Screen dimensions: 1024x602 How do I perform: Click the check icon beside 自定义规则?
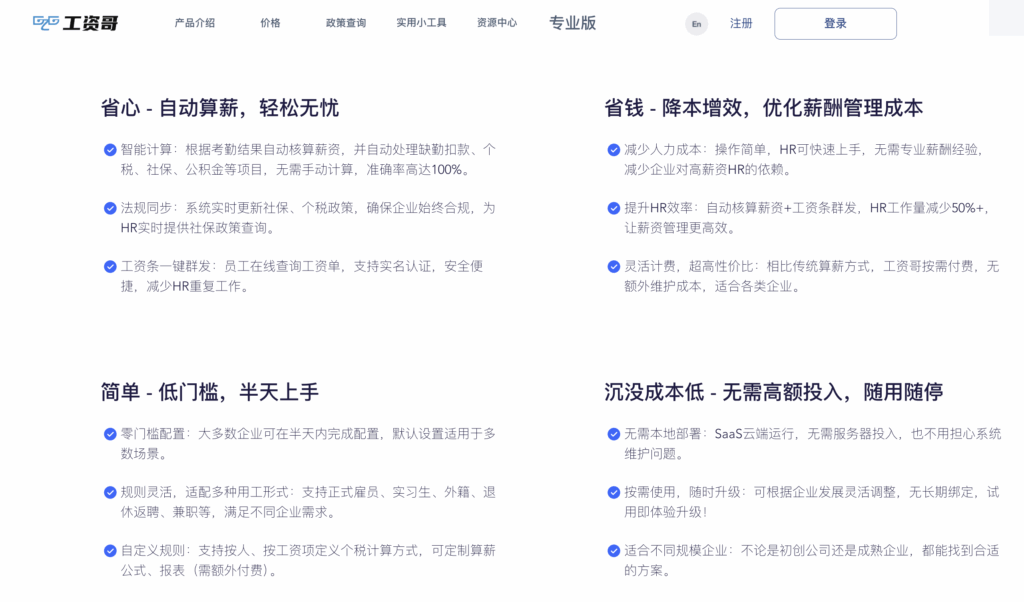(110, 550)
